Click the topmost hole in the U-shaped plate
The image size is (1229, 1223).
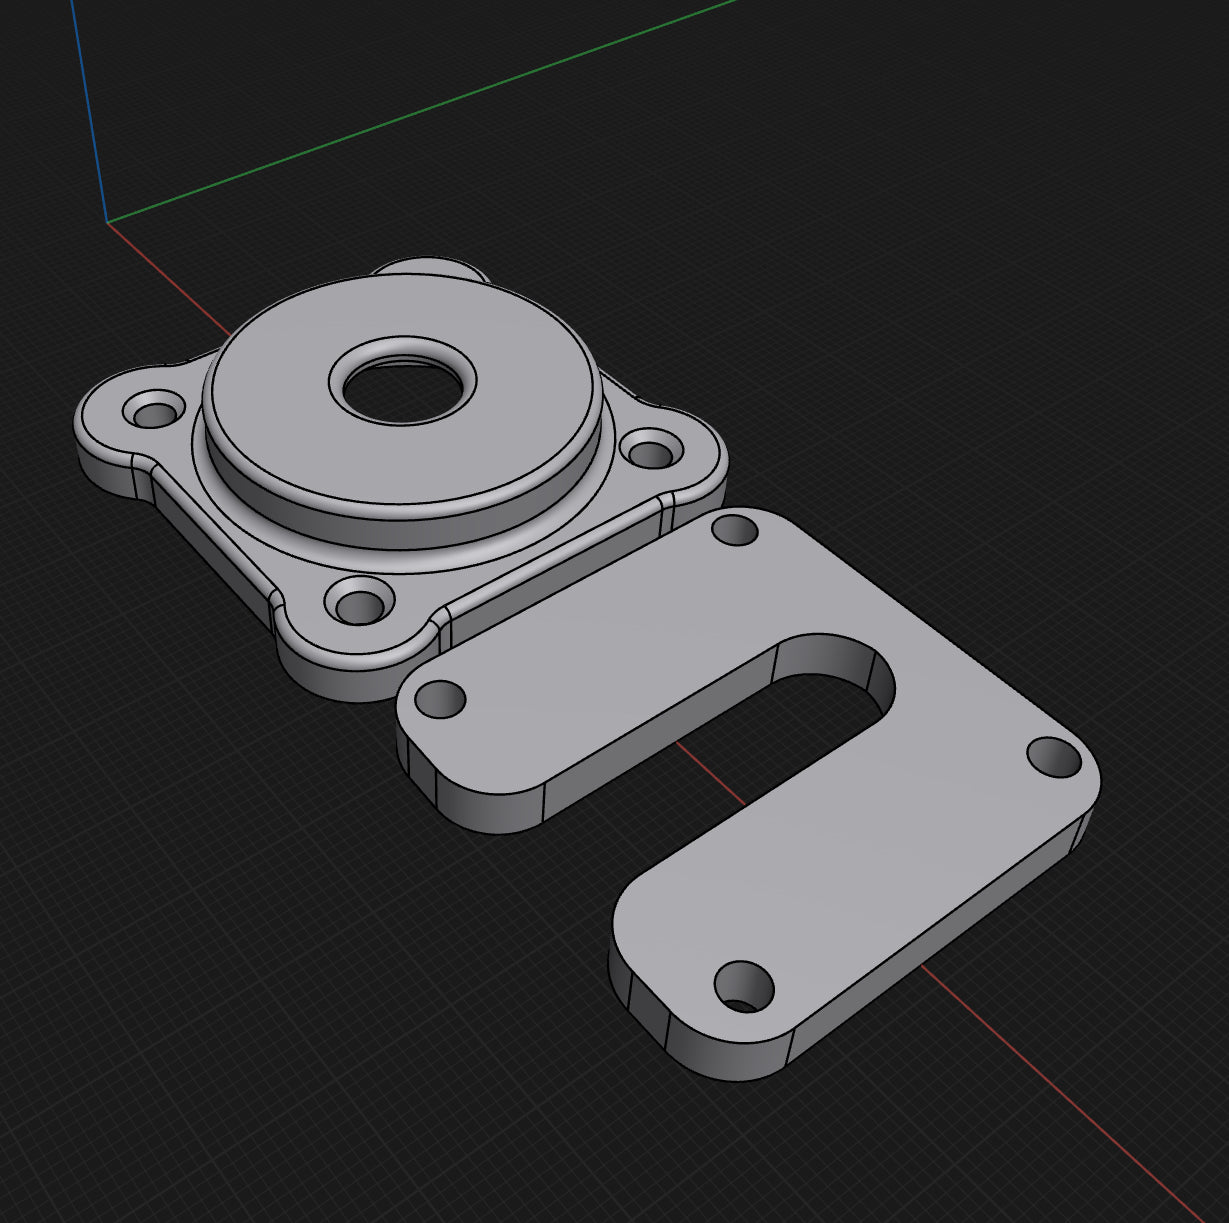735,529
